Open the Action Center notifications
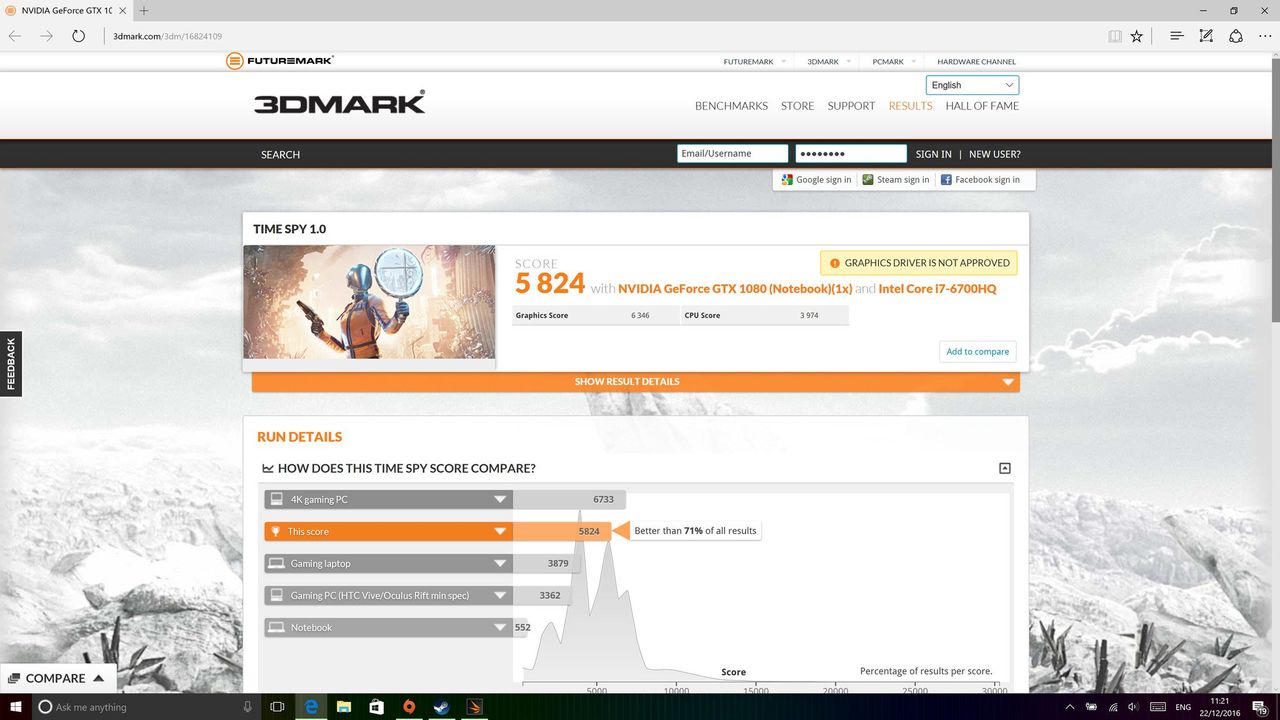Screen dimensions: 1280x720 click(x=1262, y=707)
